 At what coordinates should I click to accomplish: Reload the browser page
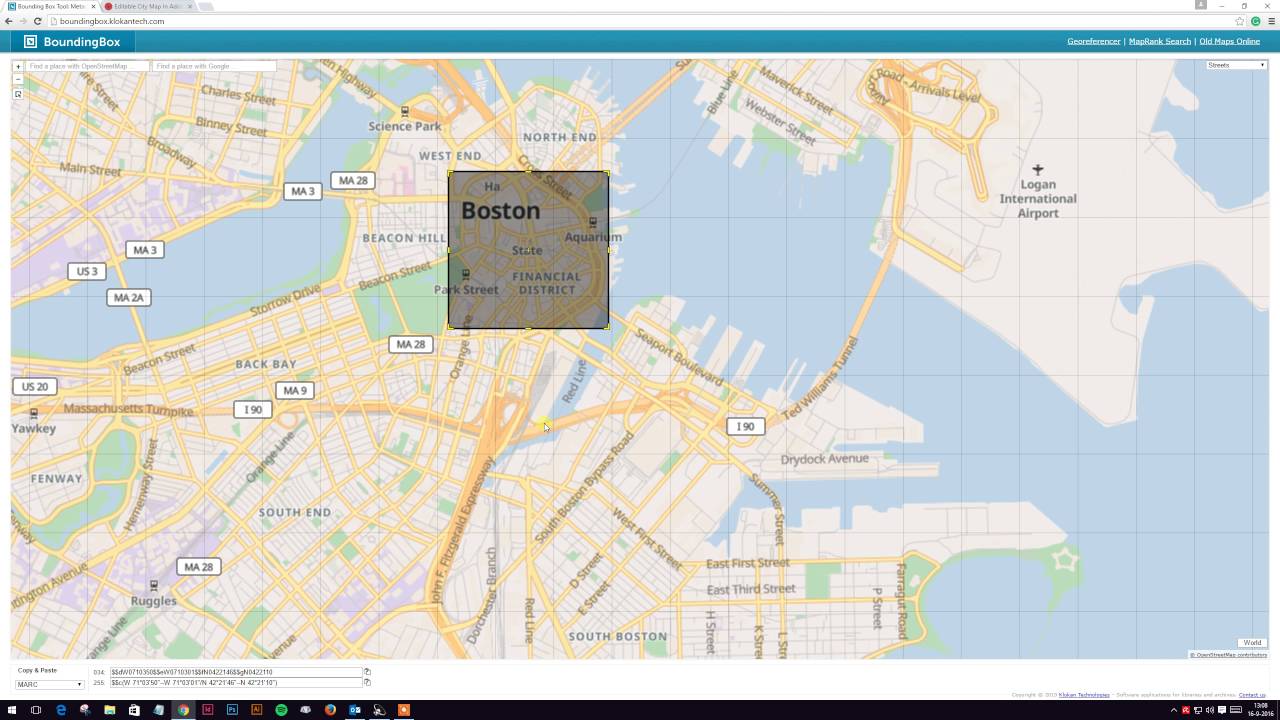(38, 21)
